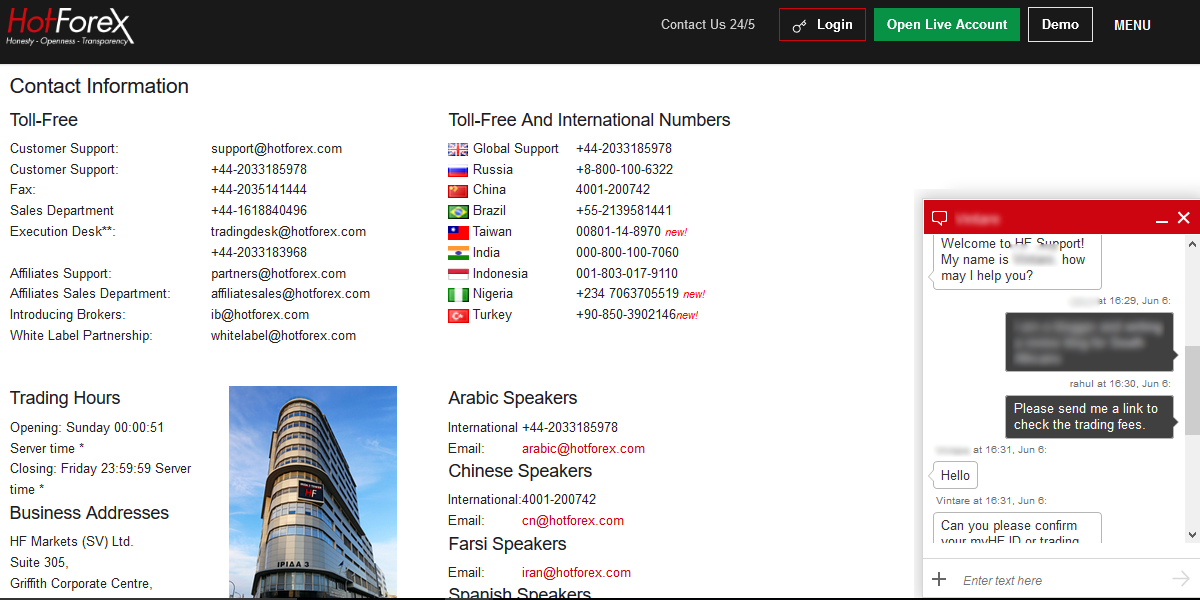Click Sales Department number +44-1618840496

click(x=259, y=211)
